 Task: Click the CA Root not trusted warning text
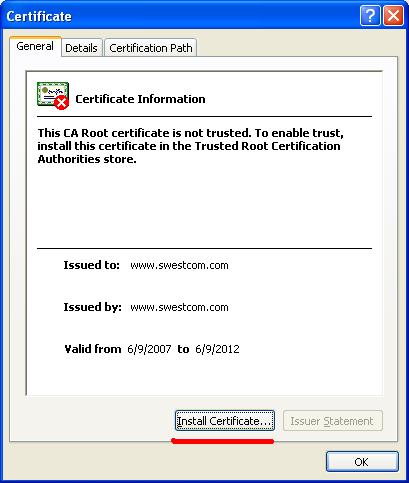tap(190, 146)
